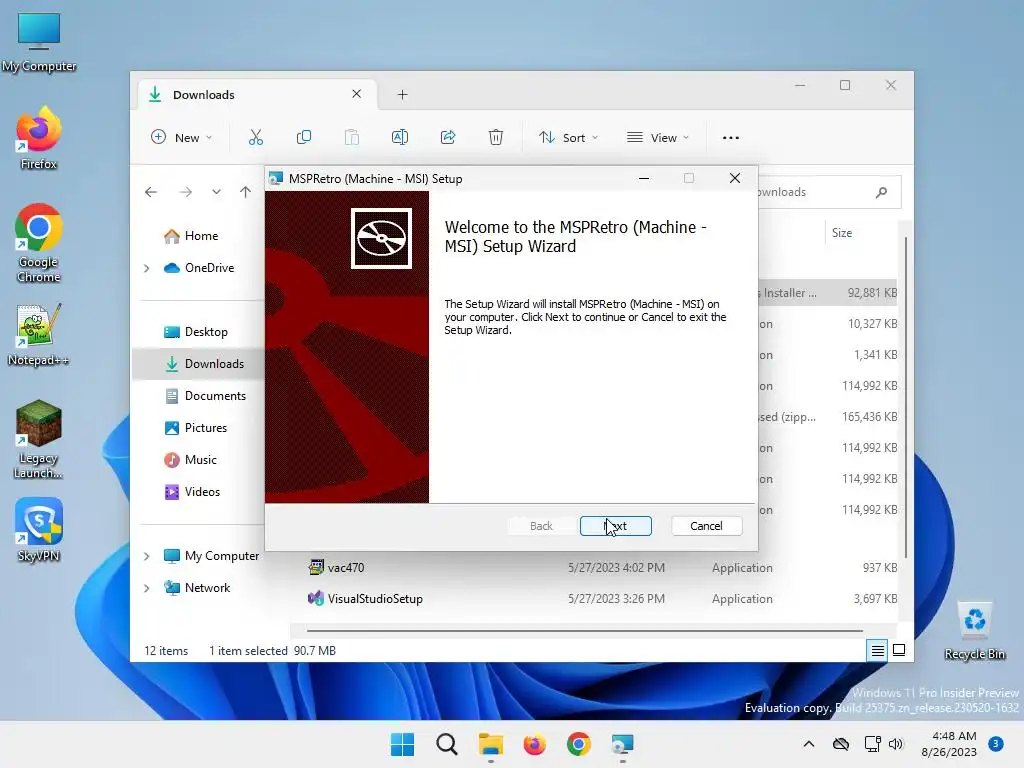This screenshot has width=1024, height=768.
Task: Minimize the MSPRetro Setup dialog
Action: point(643,178)
